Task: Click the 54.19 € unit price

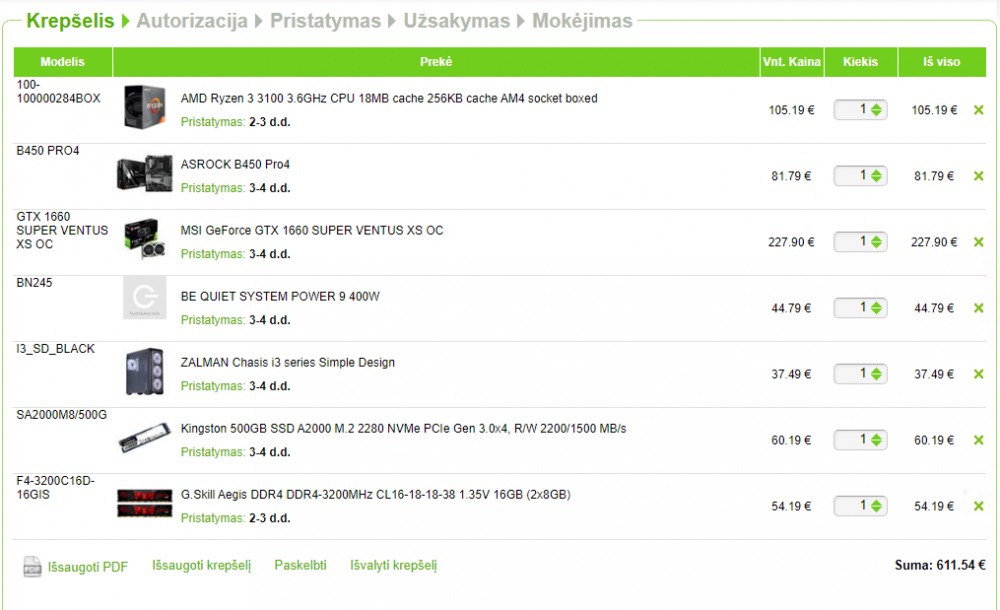Action: [x=791, y=507]
